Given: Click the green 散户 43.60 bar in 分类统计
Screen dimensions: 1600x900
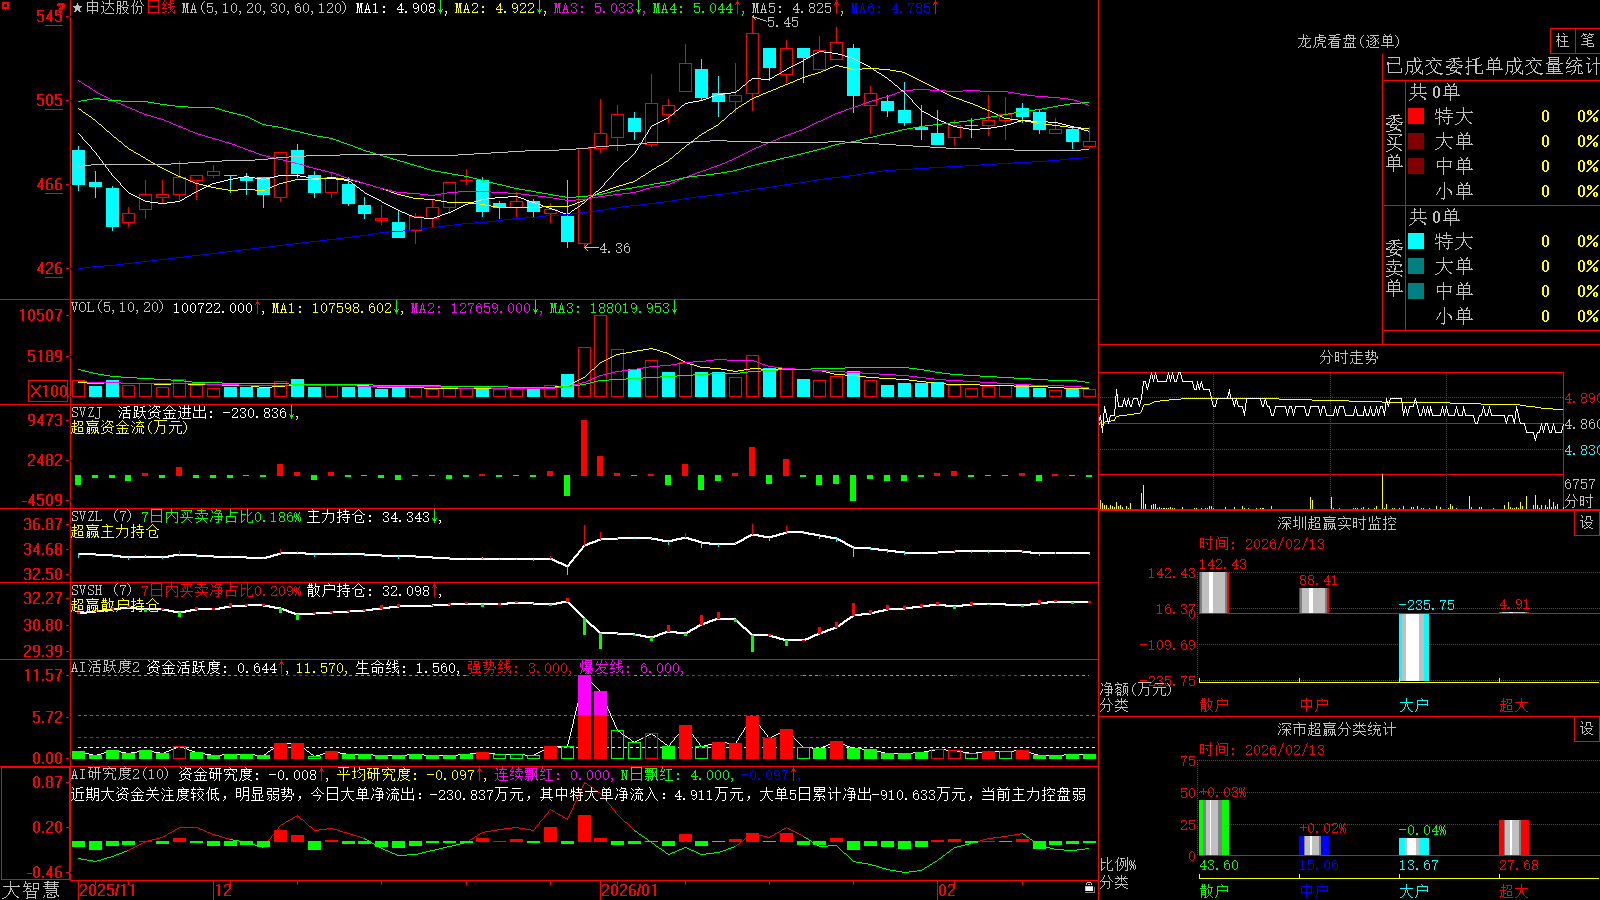Looking at the screenshot, I should tap(1214, 828).
